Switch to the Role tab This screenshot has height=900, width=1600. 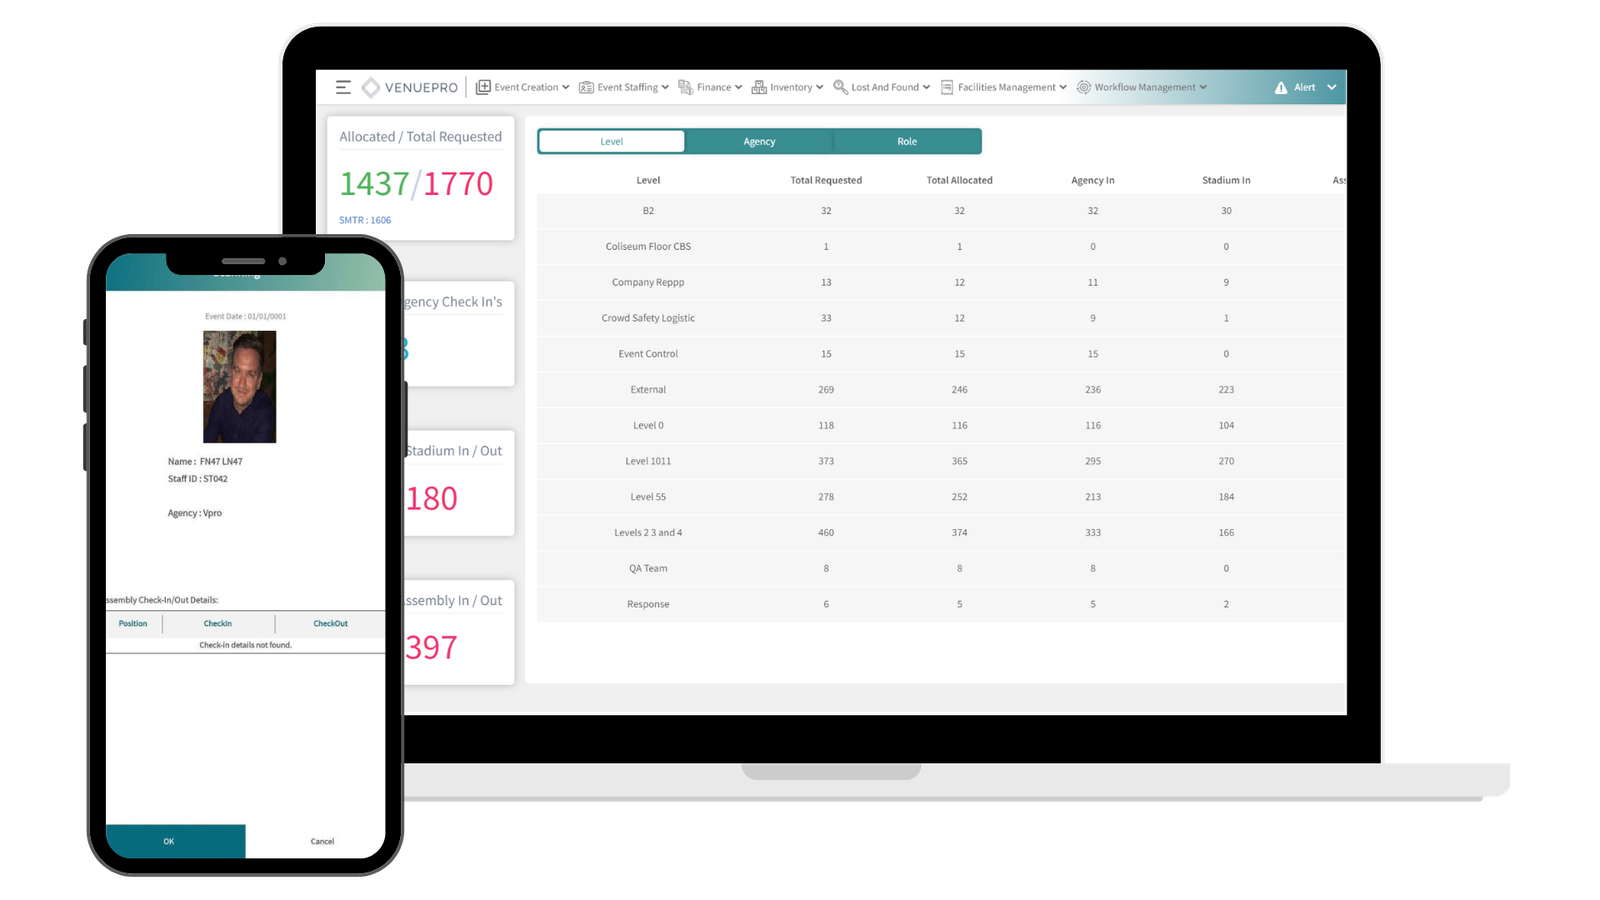pyautogui.click(x=906, y=142)
